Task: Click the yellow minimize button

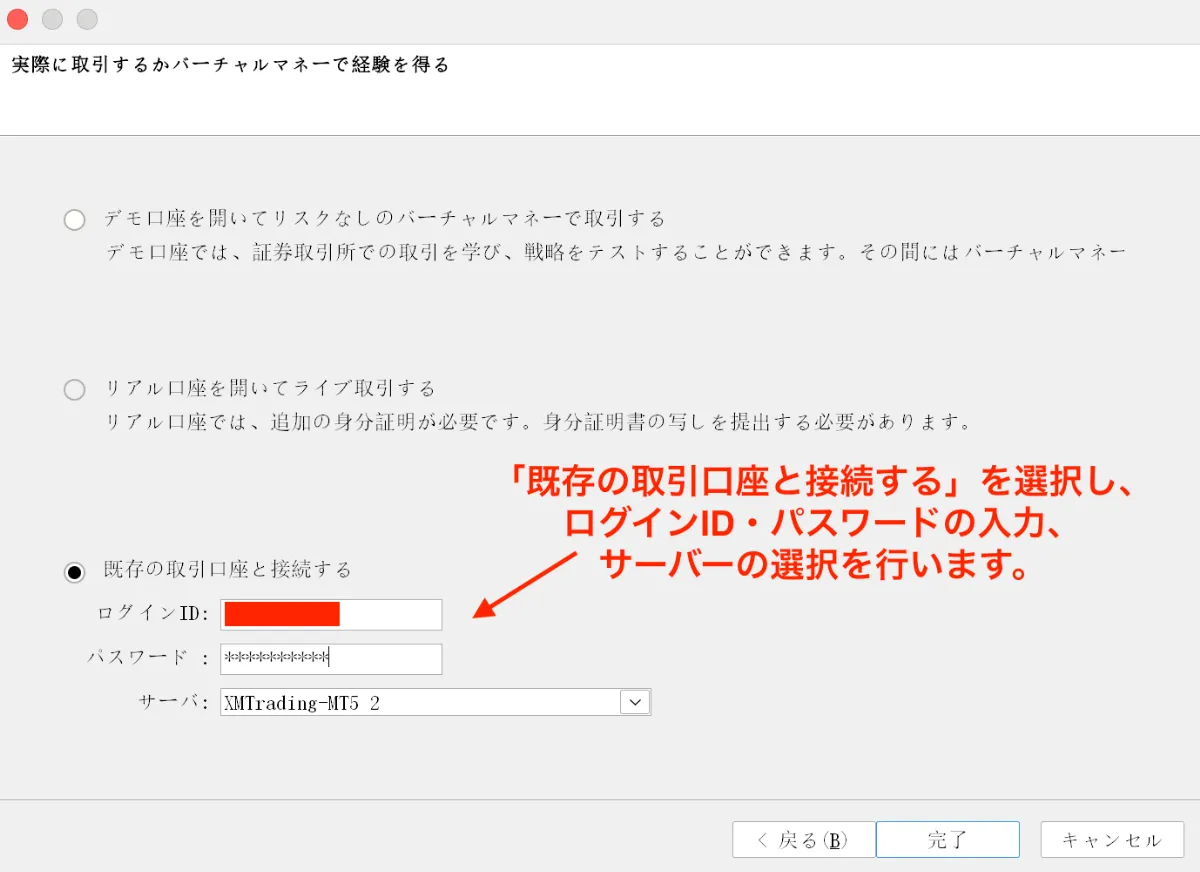Action: 52,19
